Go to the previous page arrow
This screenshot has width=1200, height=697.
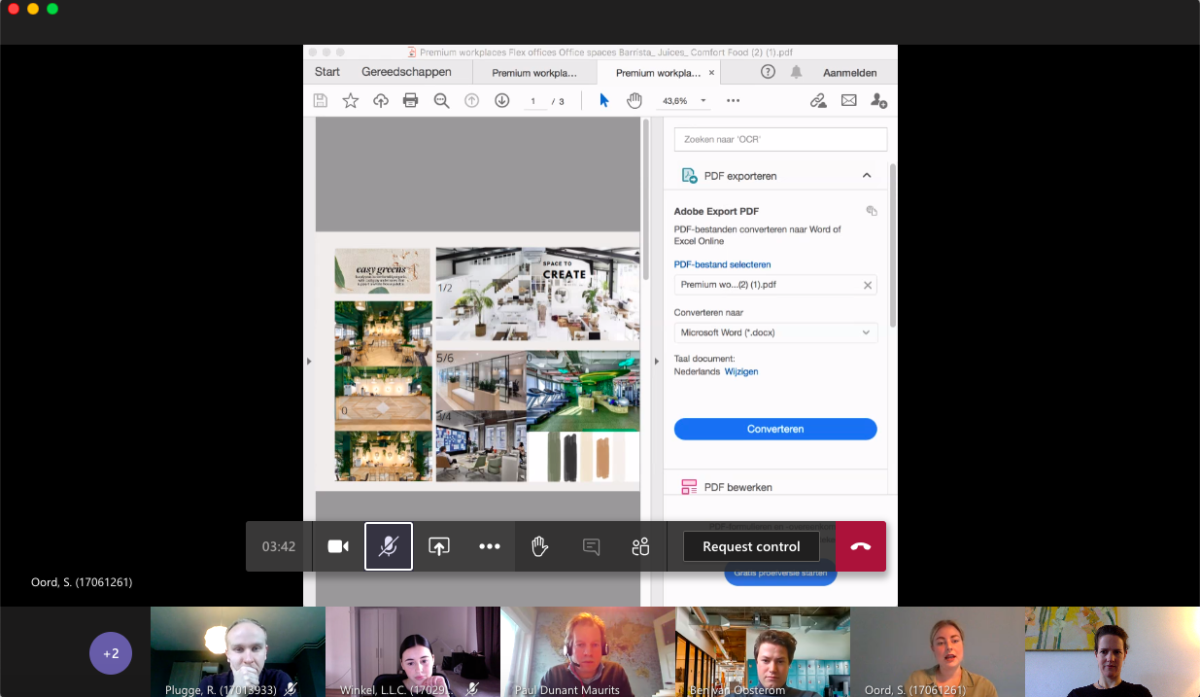pyautogui.click(x=472, y=100)
